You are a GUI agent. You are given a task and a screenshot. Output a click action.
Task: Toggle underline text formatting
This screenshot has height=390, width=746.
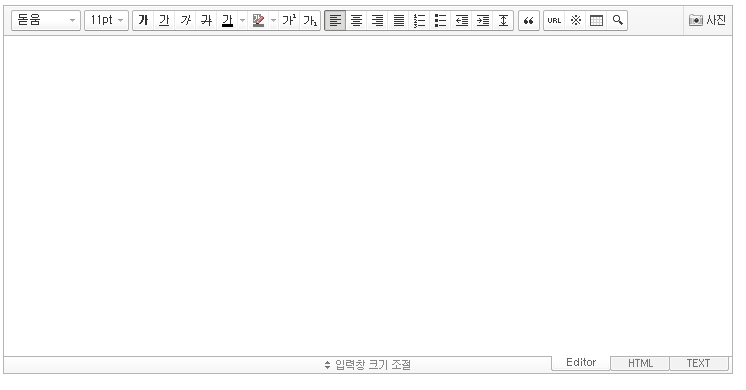pyautogui.click(x=164, y=20)
